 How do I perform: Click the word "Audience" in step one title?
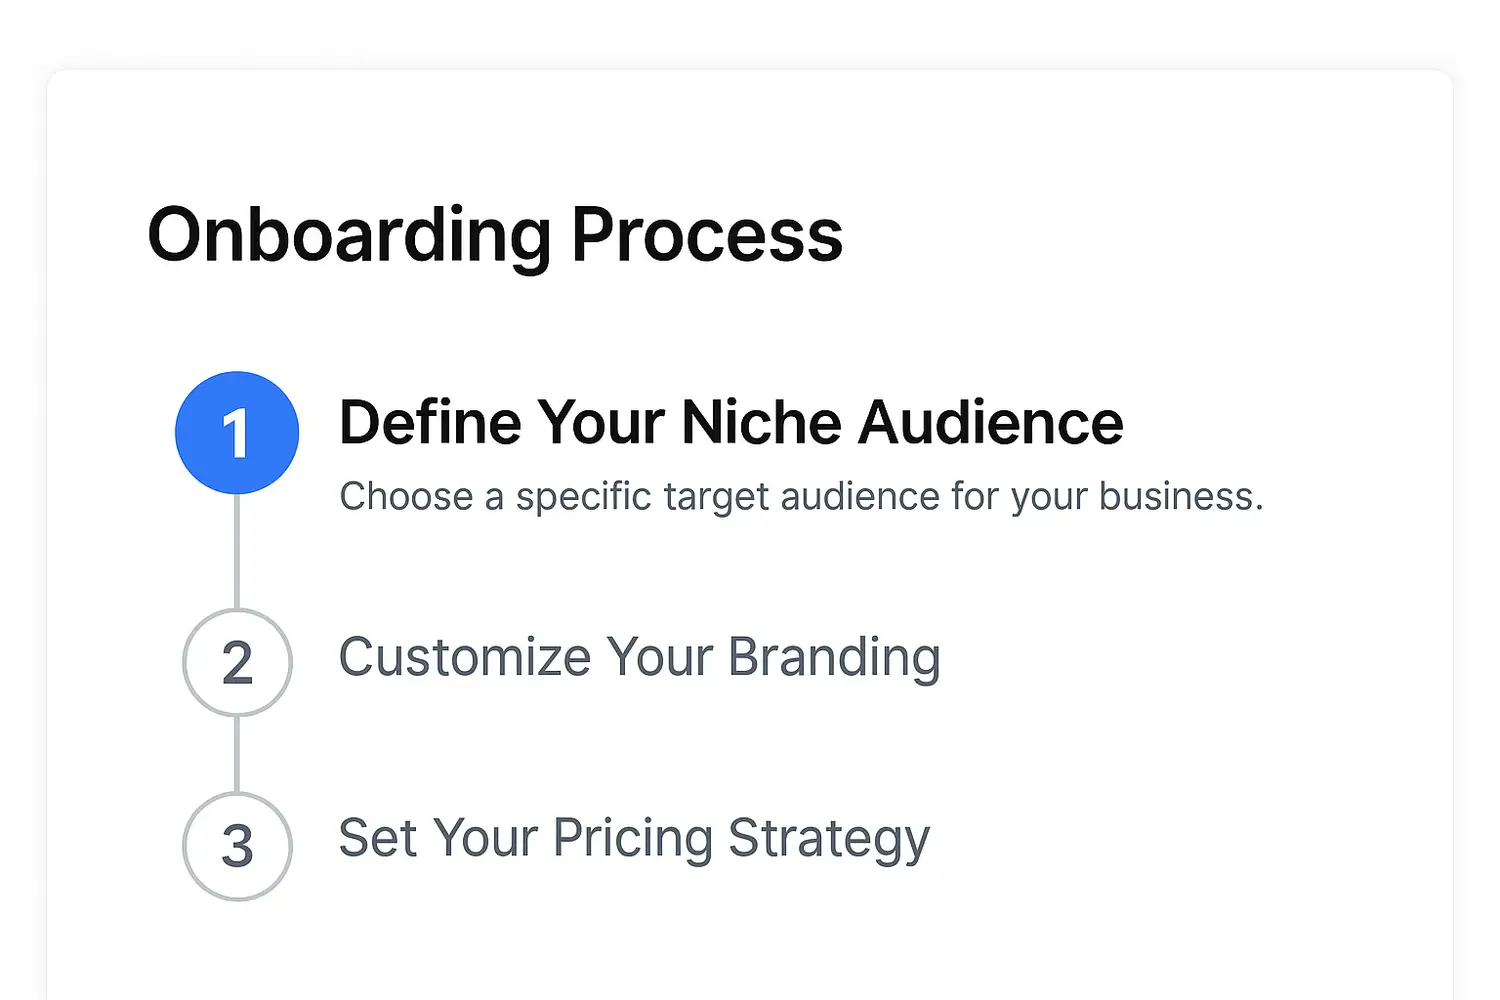pos(991,422)
